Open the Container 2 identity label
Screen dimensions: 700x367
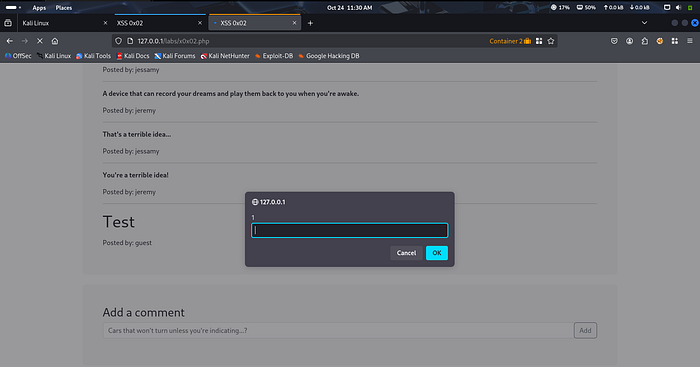510,41
